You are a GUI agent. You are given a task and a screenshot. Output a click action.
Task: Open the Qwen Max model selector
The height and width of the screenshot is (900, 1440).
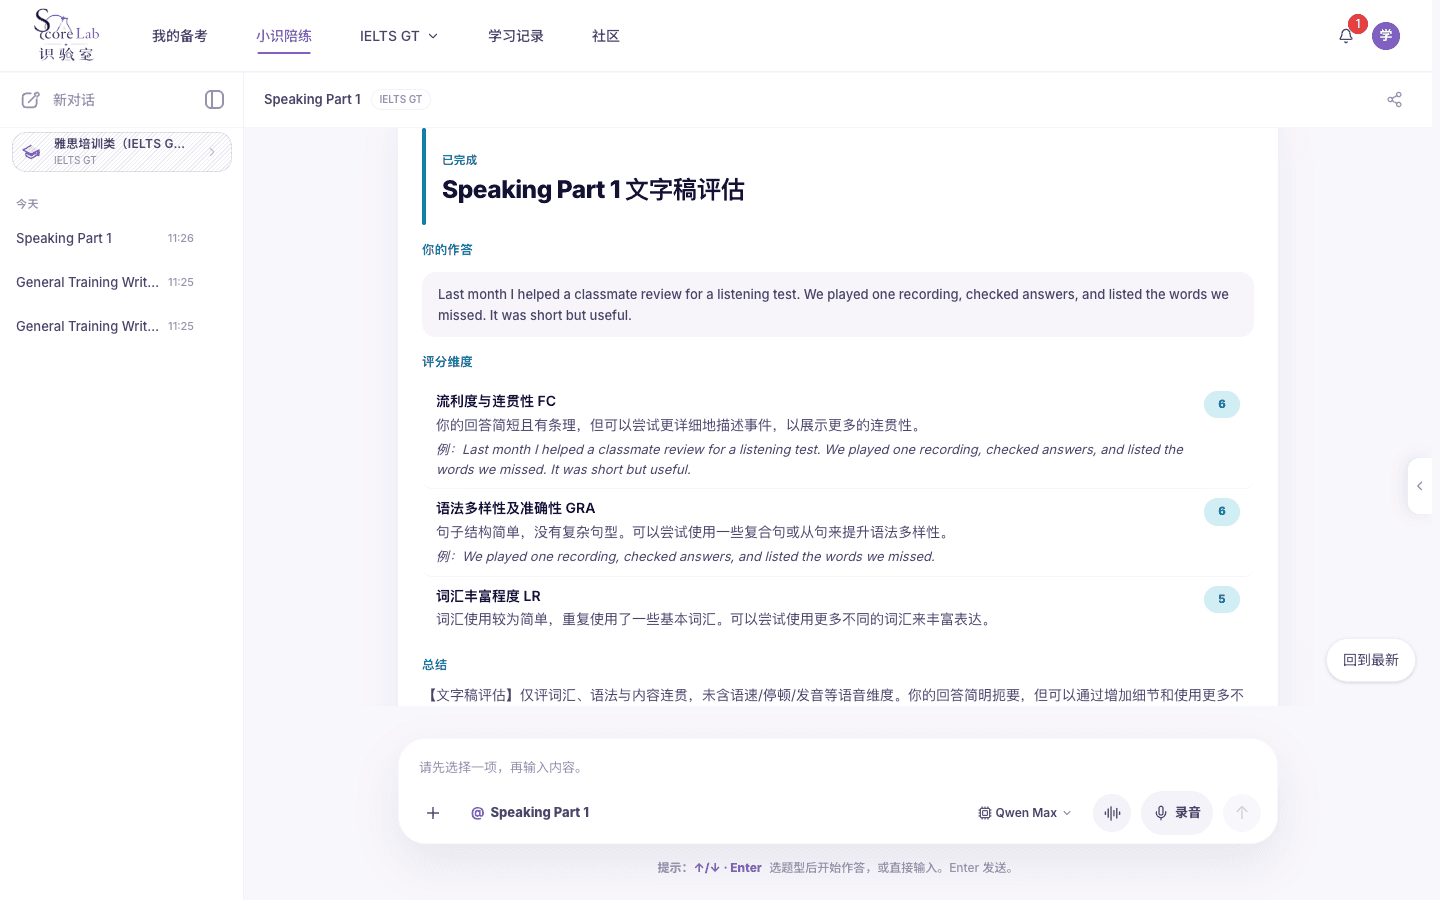click(x=1025, y=813)
